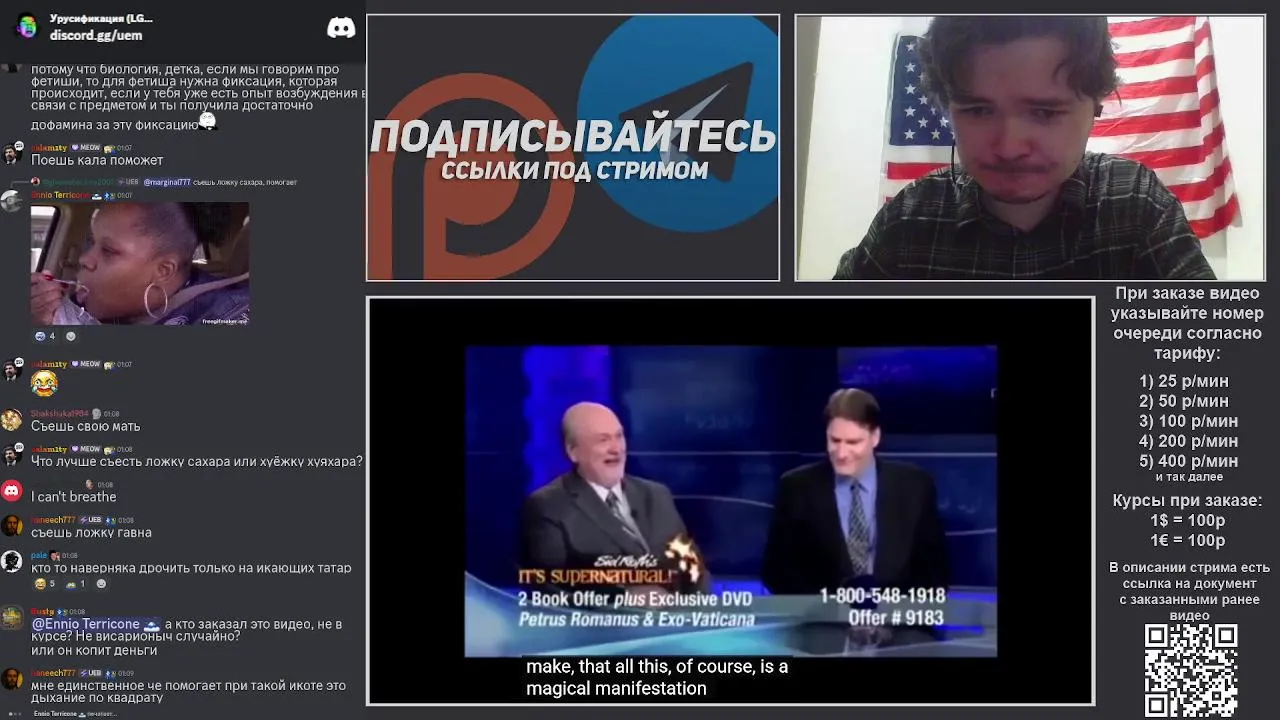This screenshot has height=720, width=1280.
Task: Select the message 'I can't breathe'
Action: [74, 497]
